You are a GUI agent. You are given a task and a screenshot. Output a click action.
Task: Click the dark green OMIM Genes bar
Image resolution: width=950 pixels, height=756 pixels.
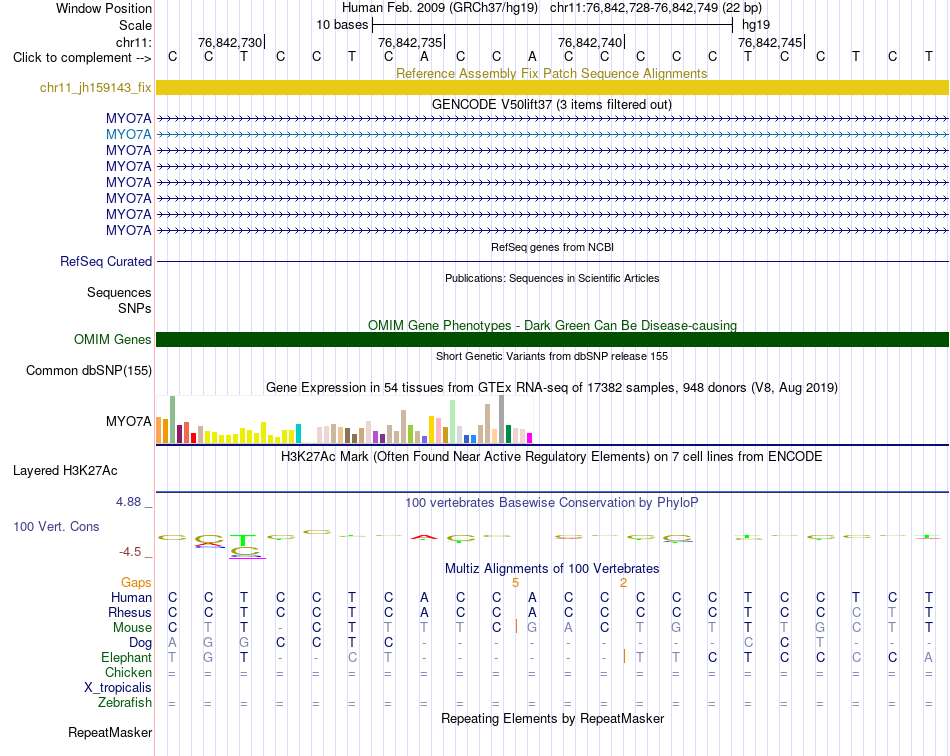click(x=552, y=340)
